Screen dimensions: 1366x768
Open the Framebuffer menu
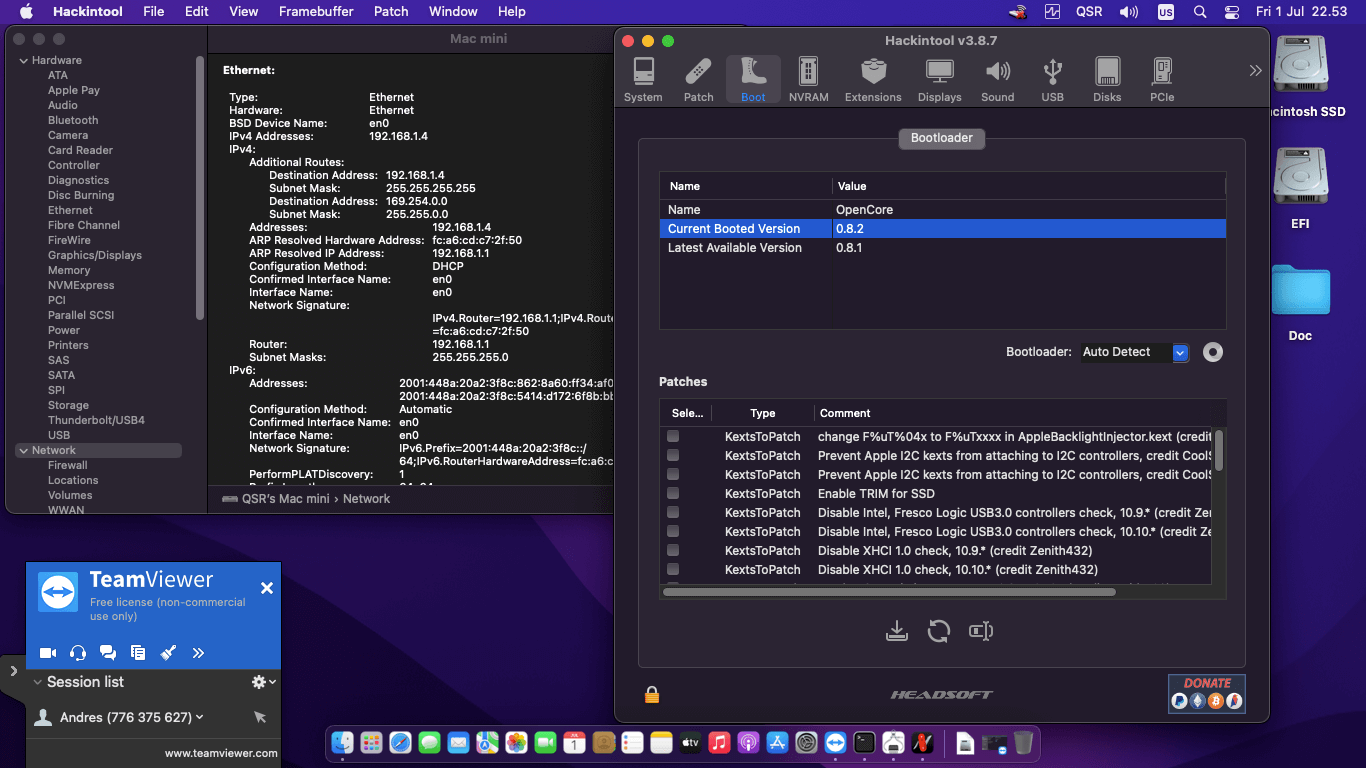pos(316,11)
